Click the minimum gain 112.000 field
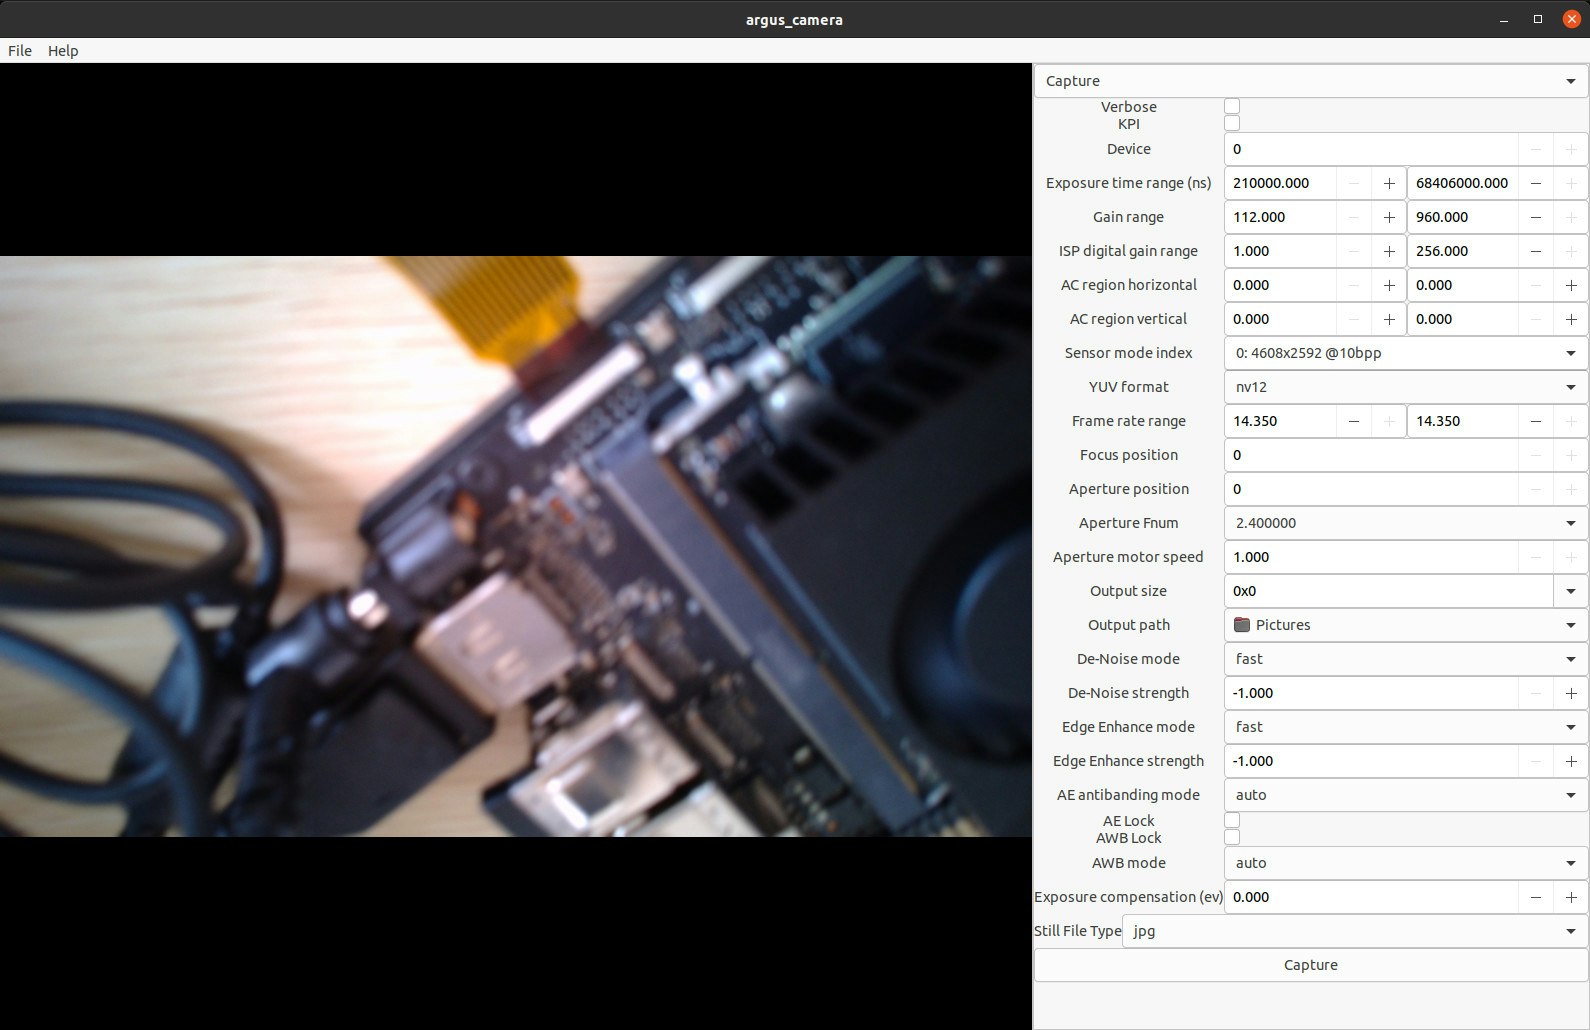 click(1280, 217)
